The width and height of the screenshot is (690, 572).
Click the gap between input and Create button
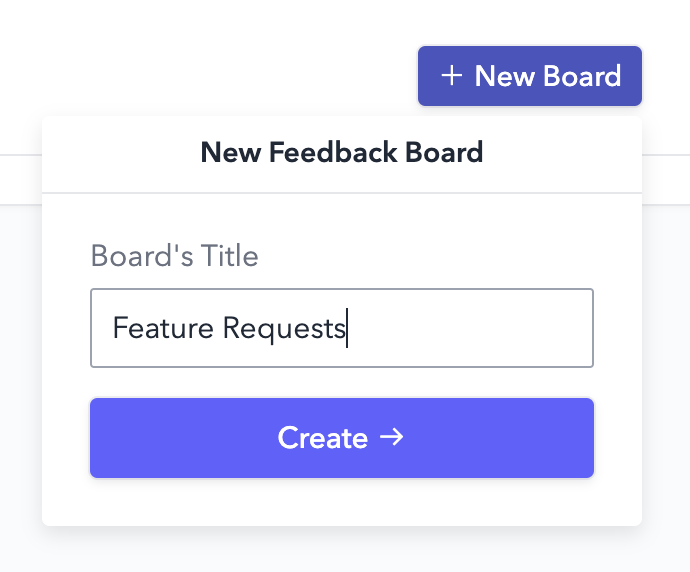pyautogui.click(x=342, y=383)
